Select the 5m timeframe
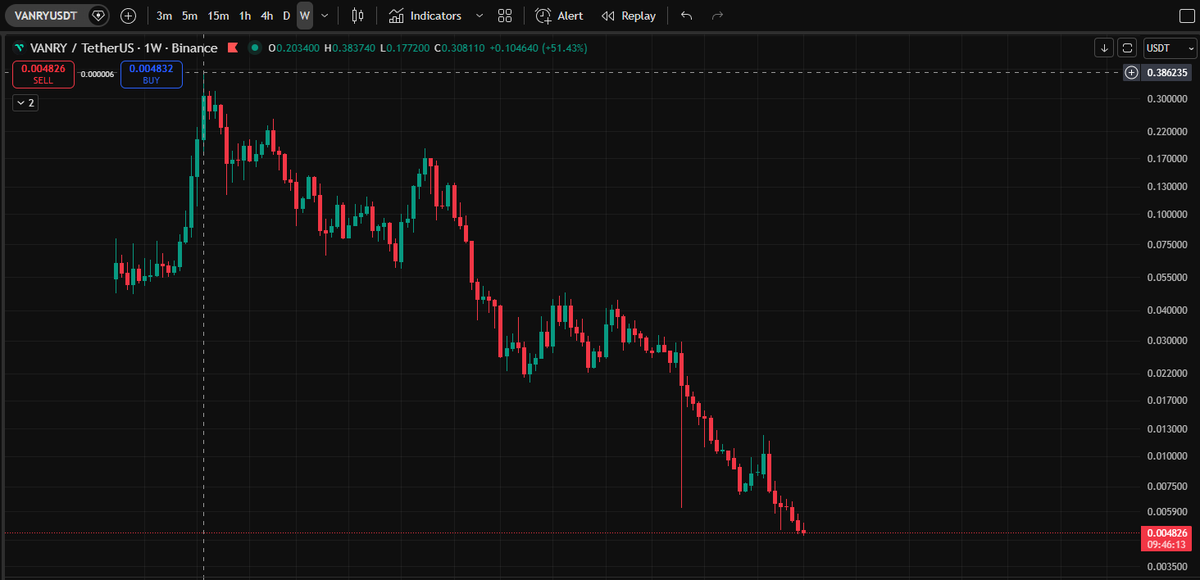The image size is (1200, 580). click(189, 16)
